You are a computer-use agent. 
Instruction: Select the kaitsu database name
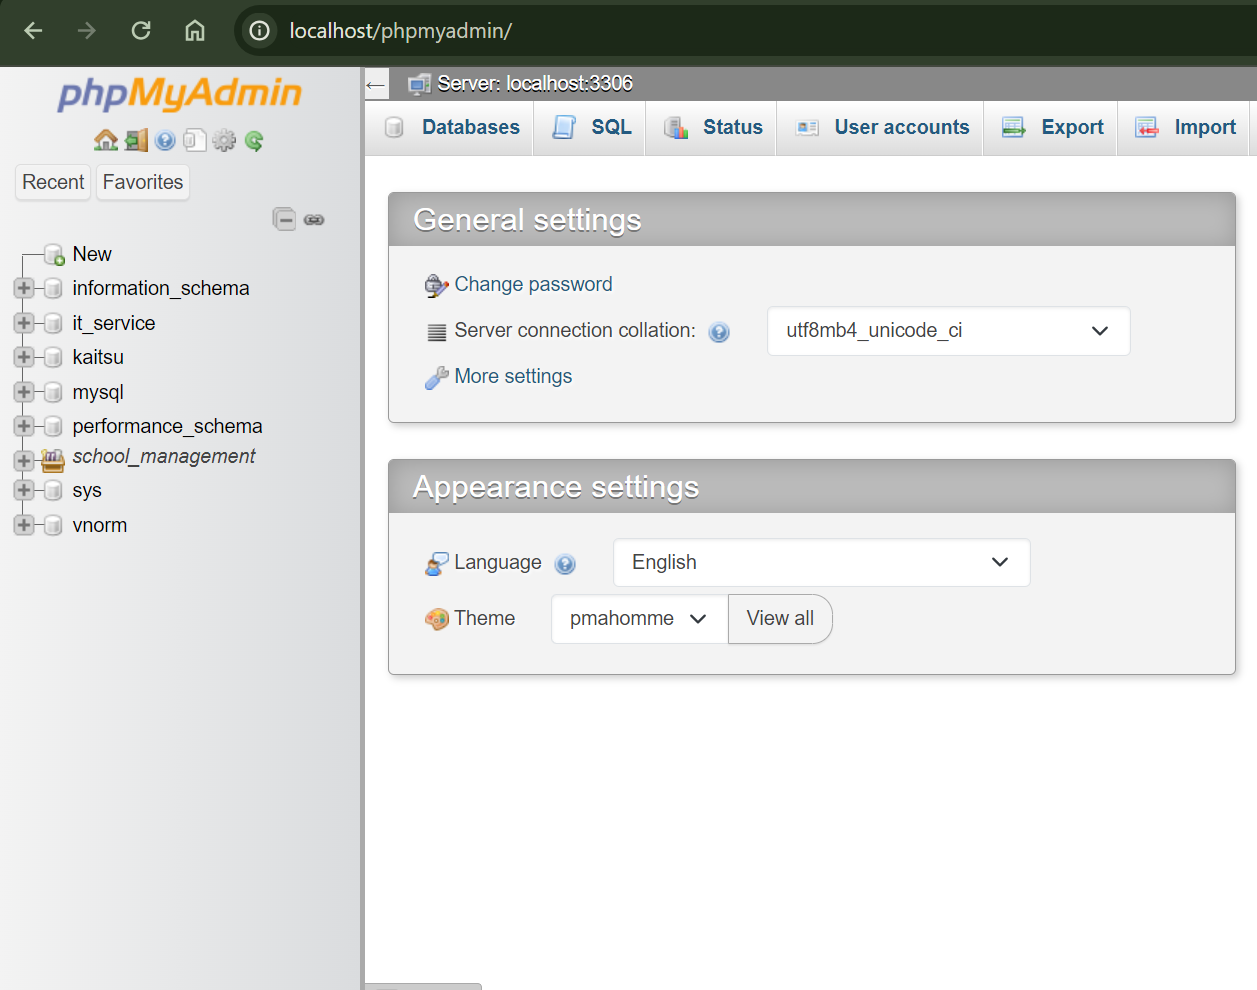pyautogui.click(x=98, y=357)
